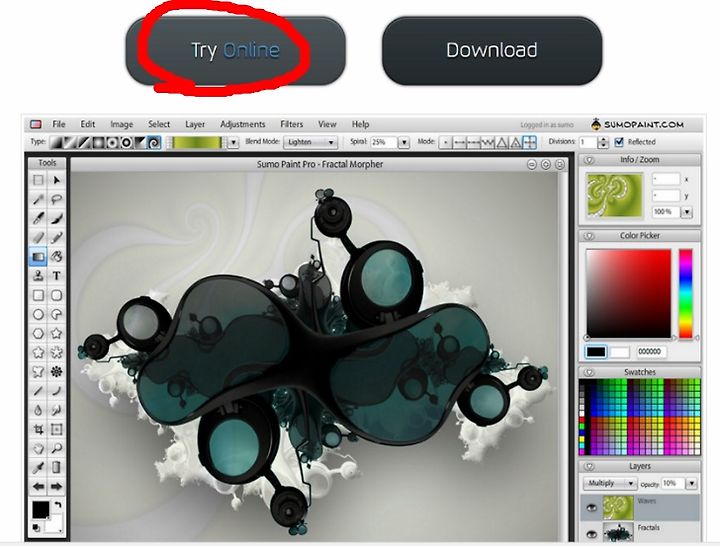Open the SUMOPAINT.COM logo link
Viewport: 720px width, 546px height.
click(637, 124)
